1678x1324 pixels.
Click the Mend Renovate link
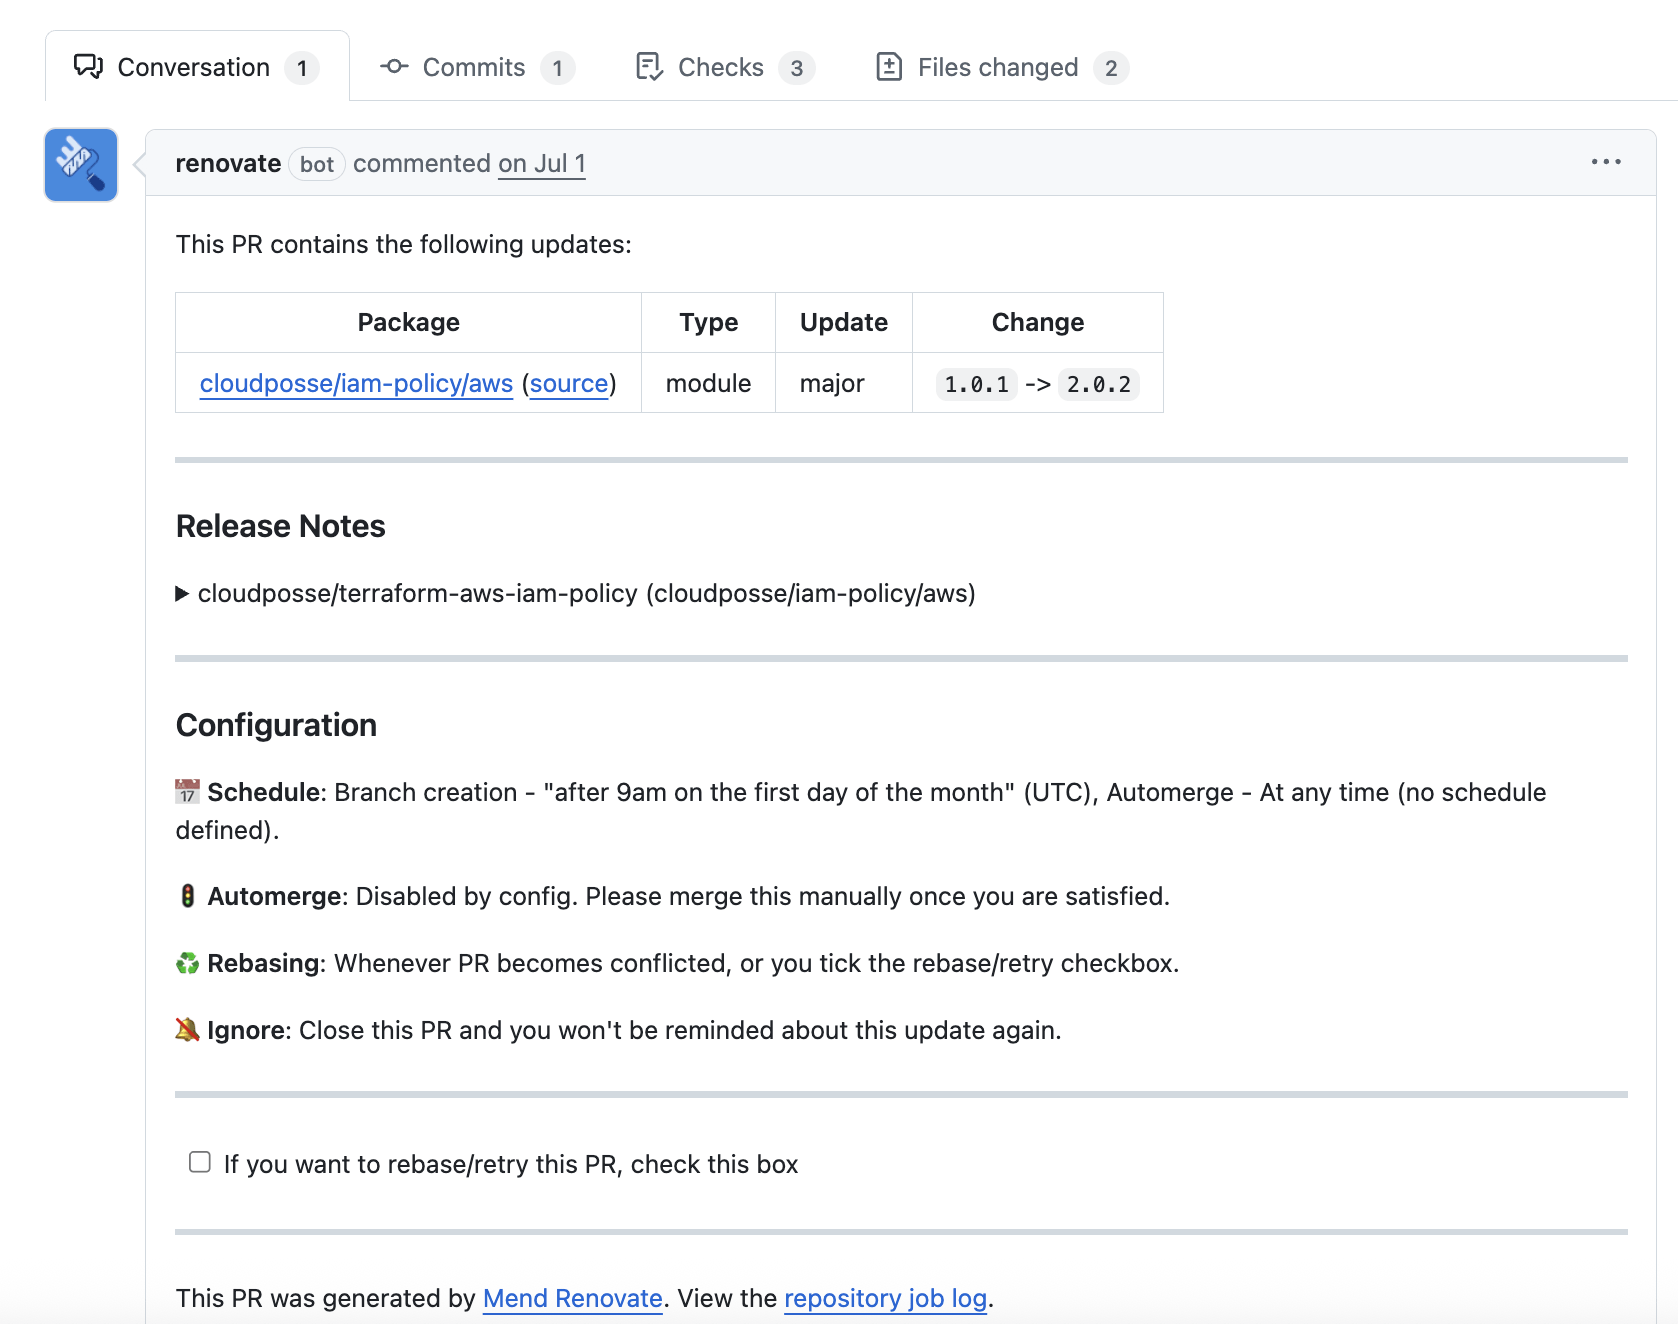pyautogui.click(x=572, y=1298)
